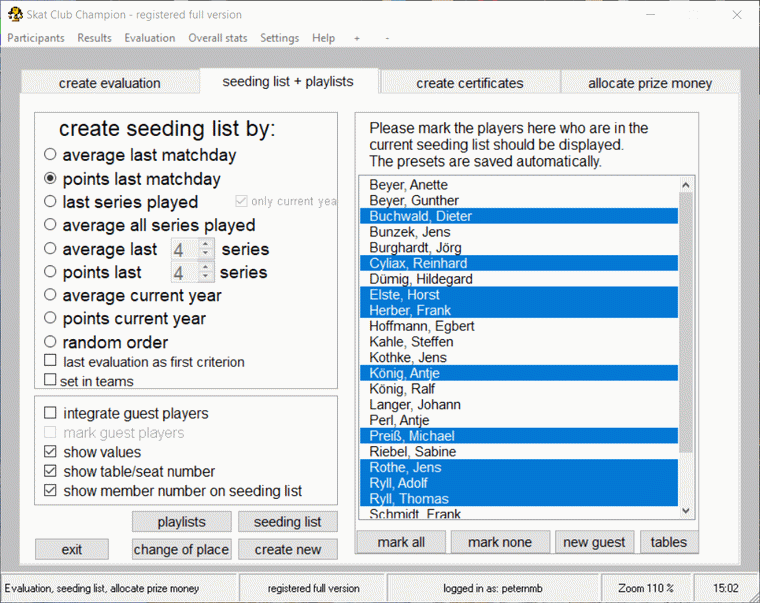
Task: Select 'Hoffmann, Egbert' in player list
Action: pyautogui.click(x=519, y=326)
